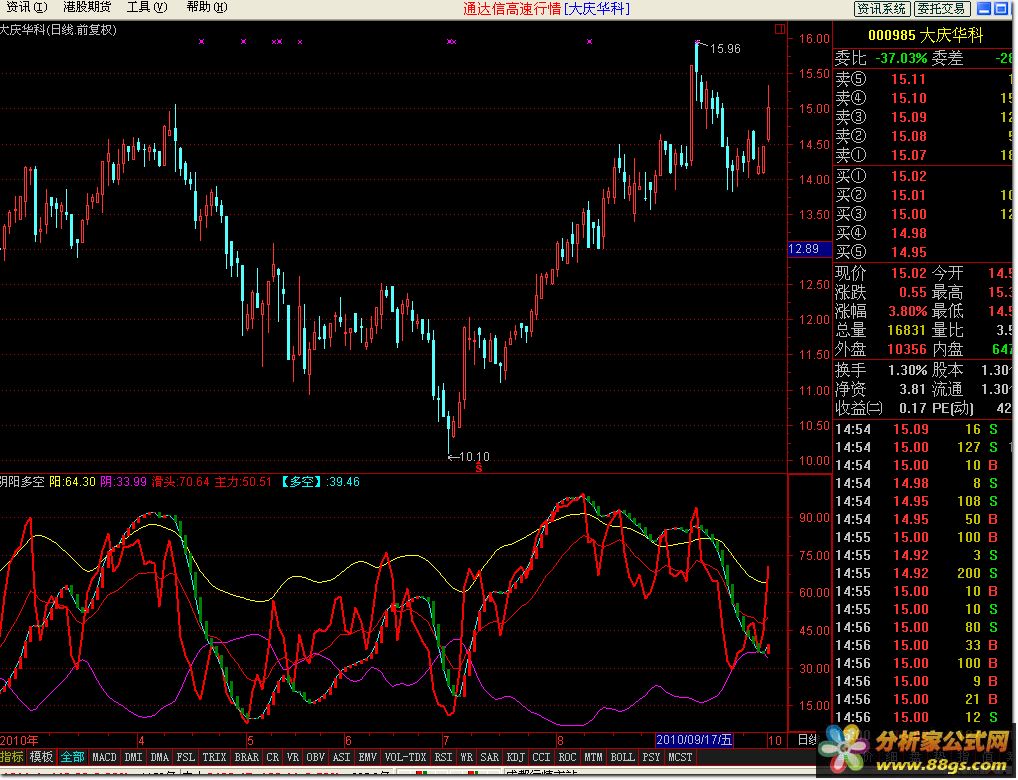Click the 换手 1.30% value

coord(907,371)
